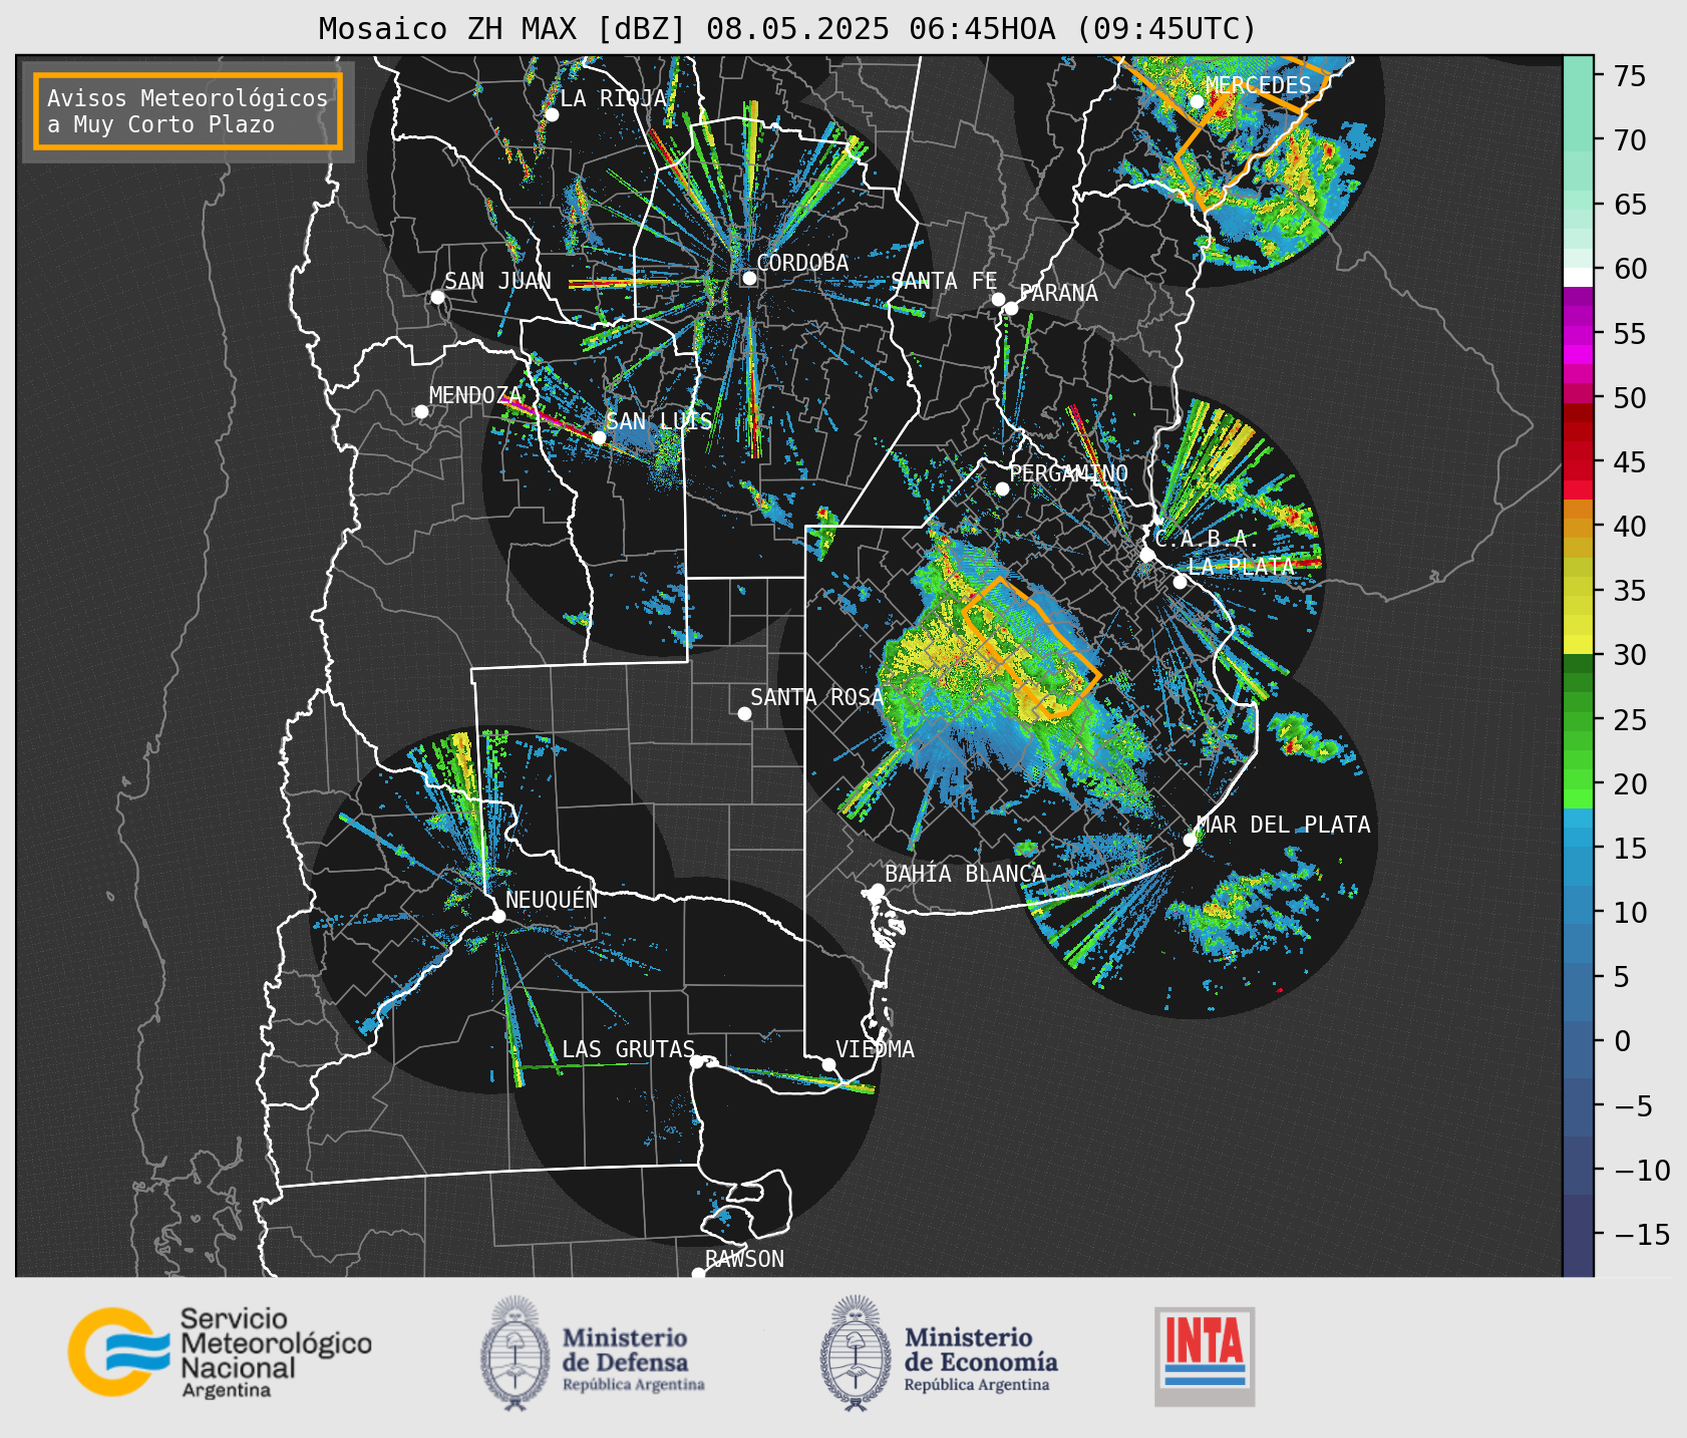
Task: Click the orange warning polygon in Buenos Aires province
Action: click(x=1031, y=648)
